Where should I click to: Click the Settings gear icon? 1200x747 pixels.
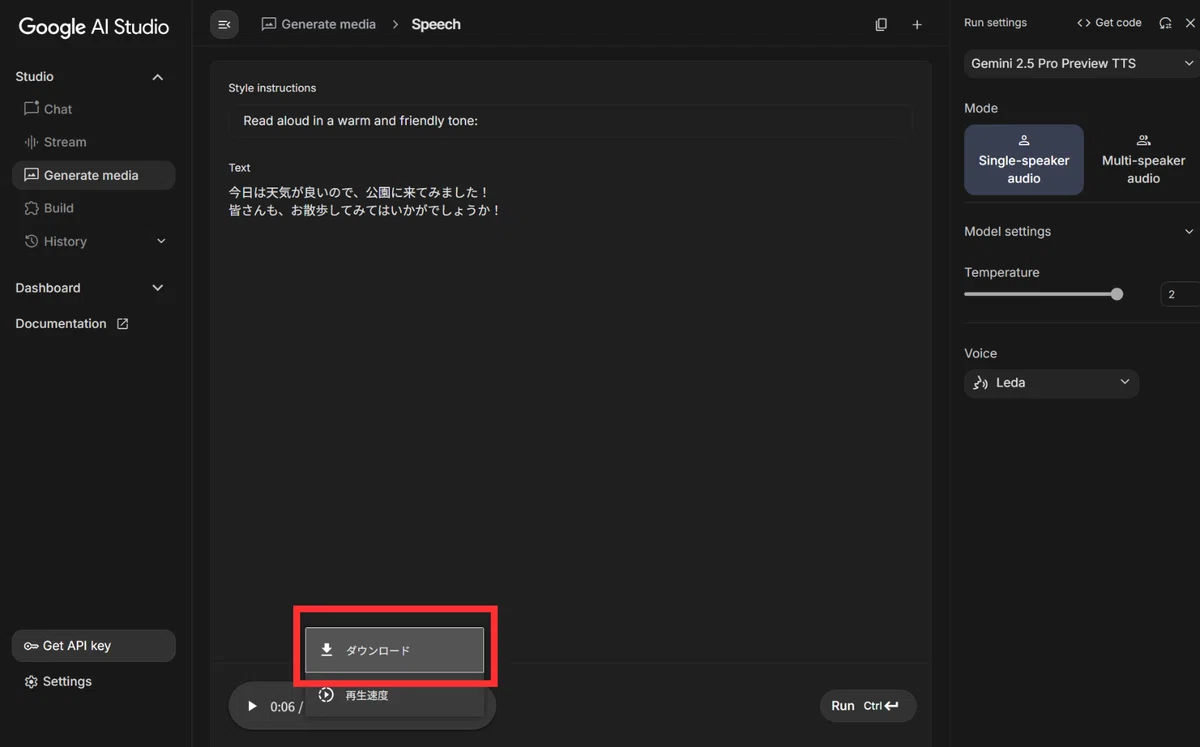tap(31, 682)
